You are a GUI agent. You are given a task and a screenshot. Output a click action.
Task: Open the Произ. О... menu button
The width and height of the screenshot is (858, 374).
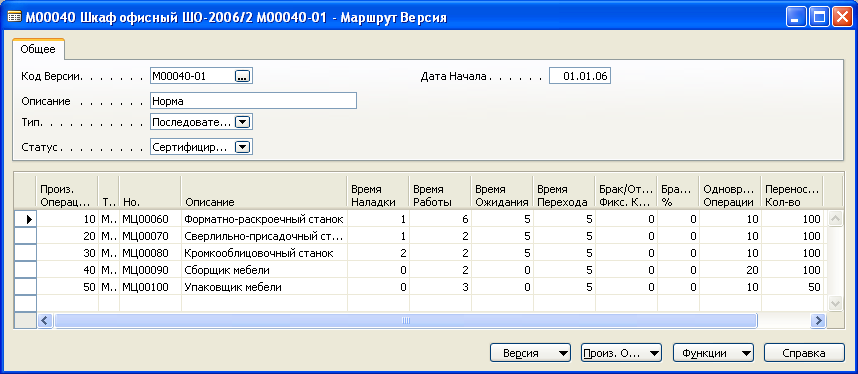pyautogui.click(x=622, y=353)
